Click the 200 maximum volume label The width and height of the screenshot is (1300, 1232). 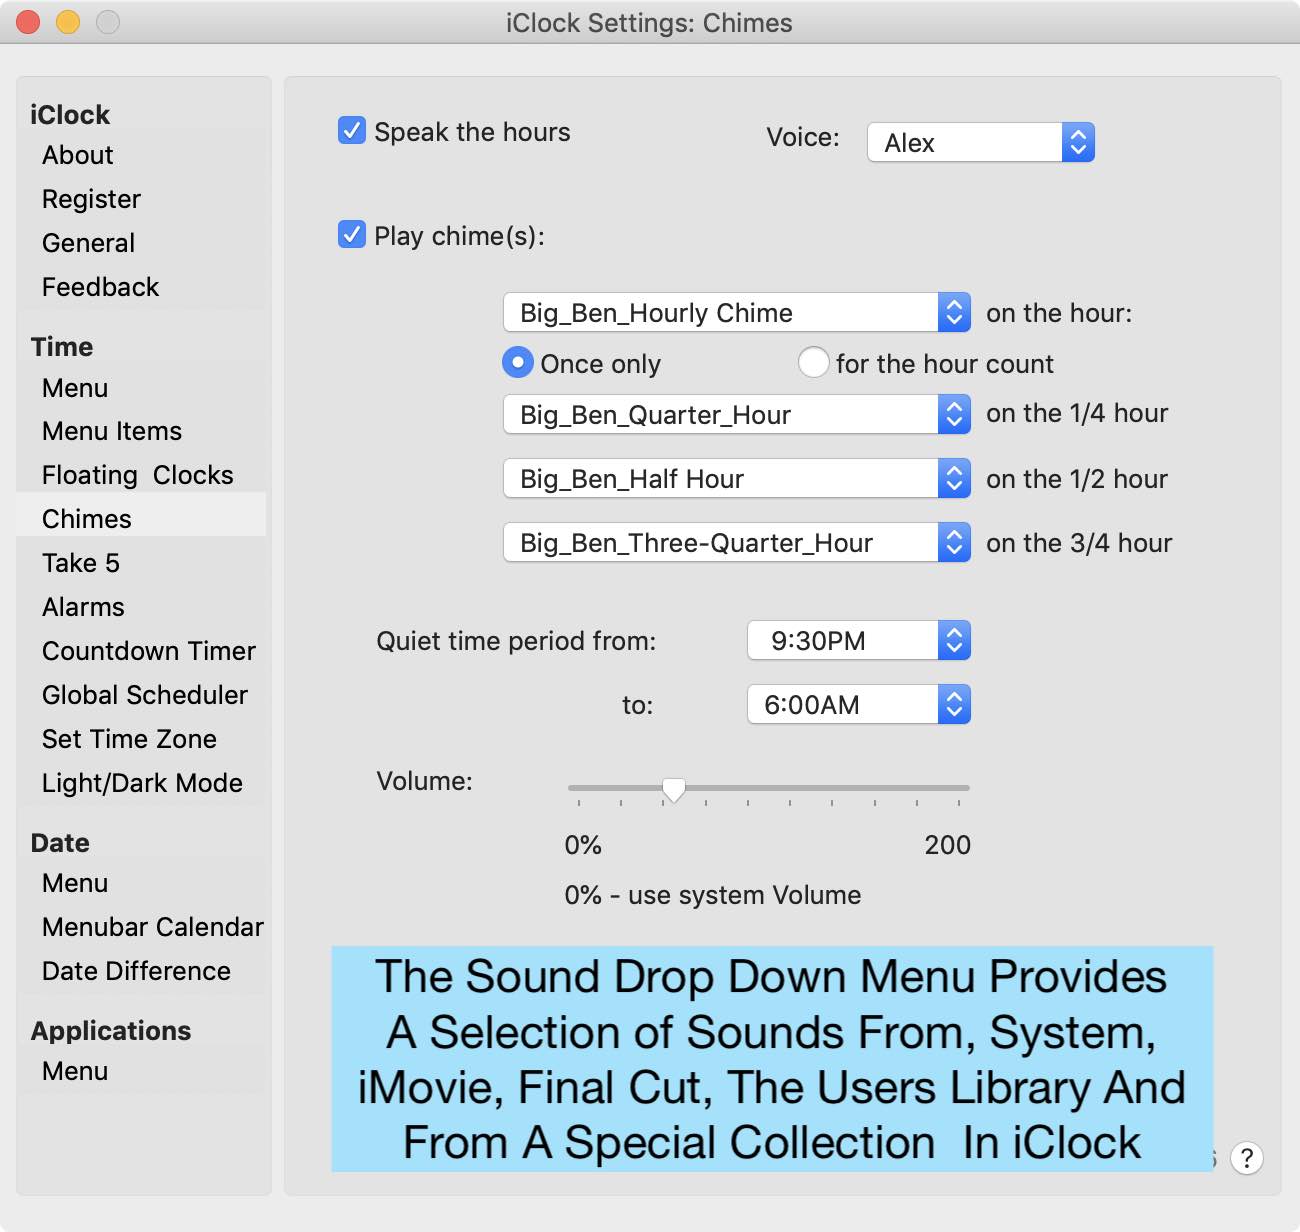tap(947, 845)
